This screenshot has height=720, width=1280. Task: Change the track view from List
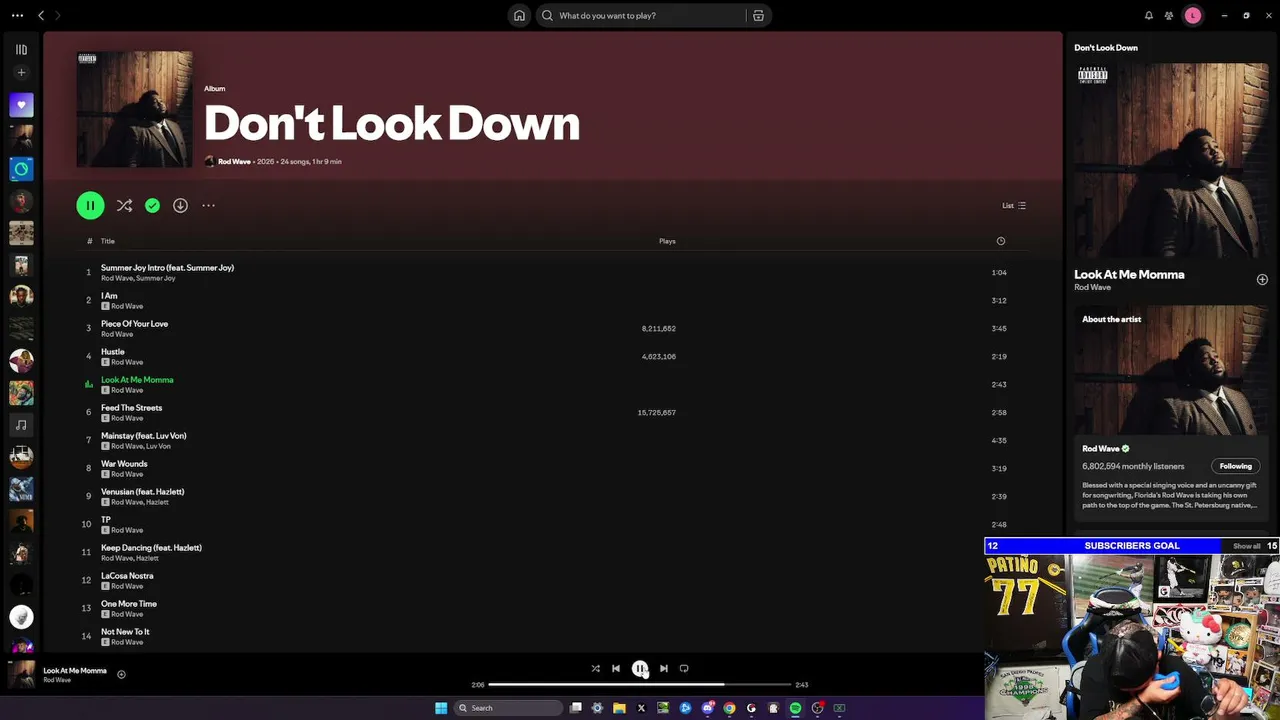[x=1014, y=205]
